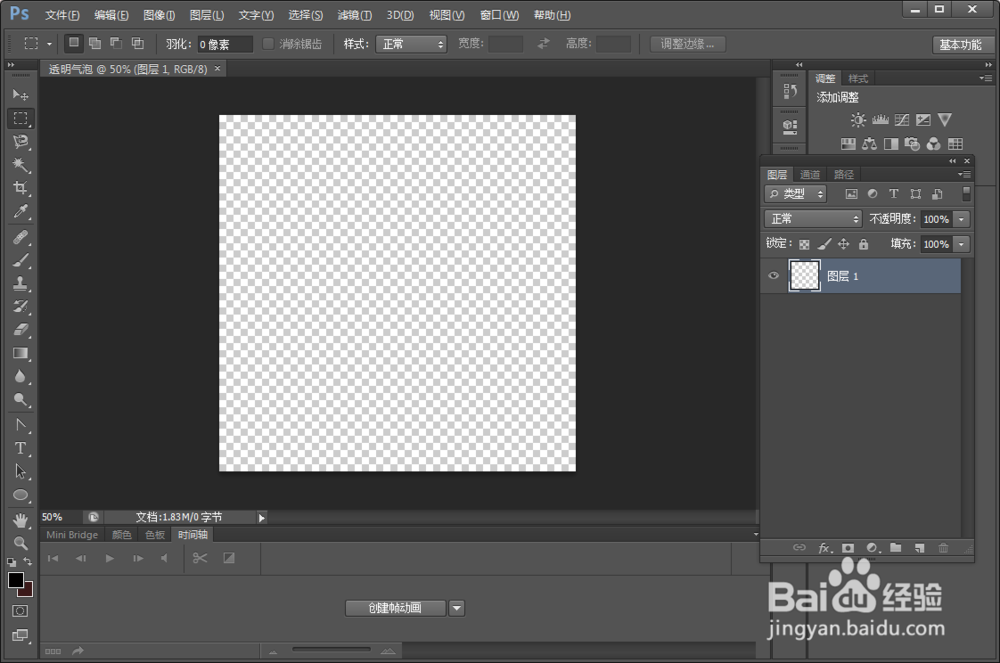Select the Zoom tool
The image size is (1000, 663).
click(21, 541)
